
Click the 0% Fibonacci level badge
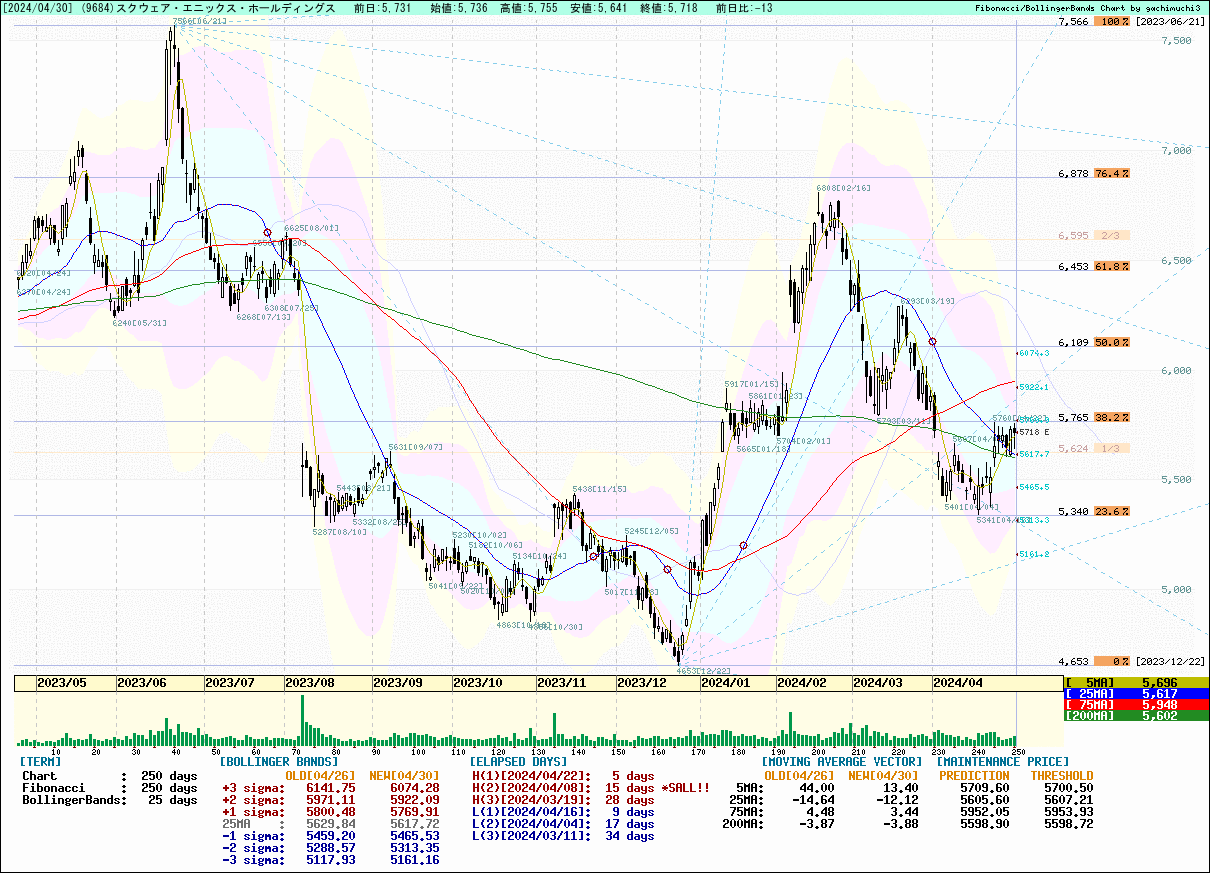(1111, 661)
